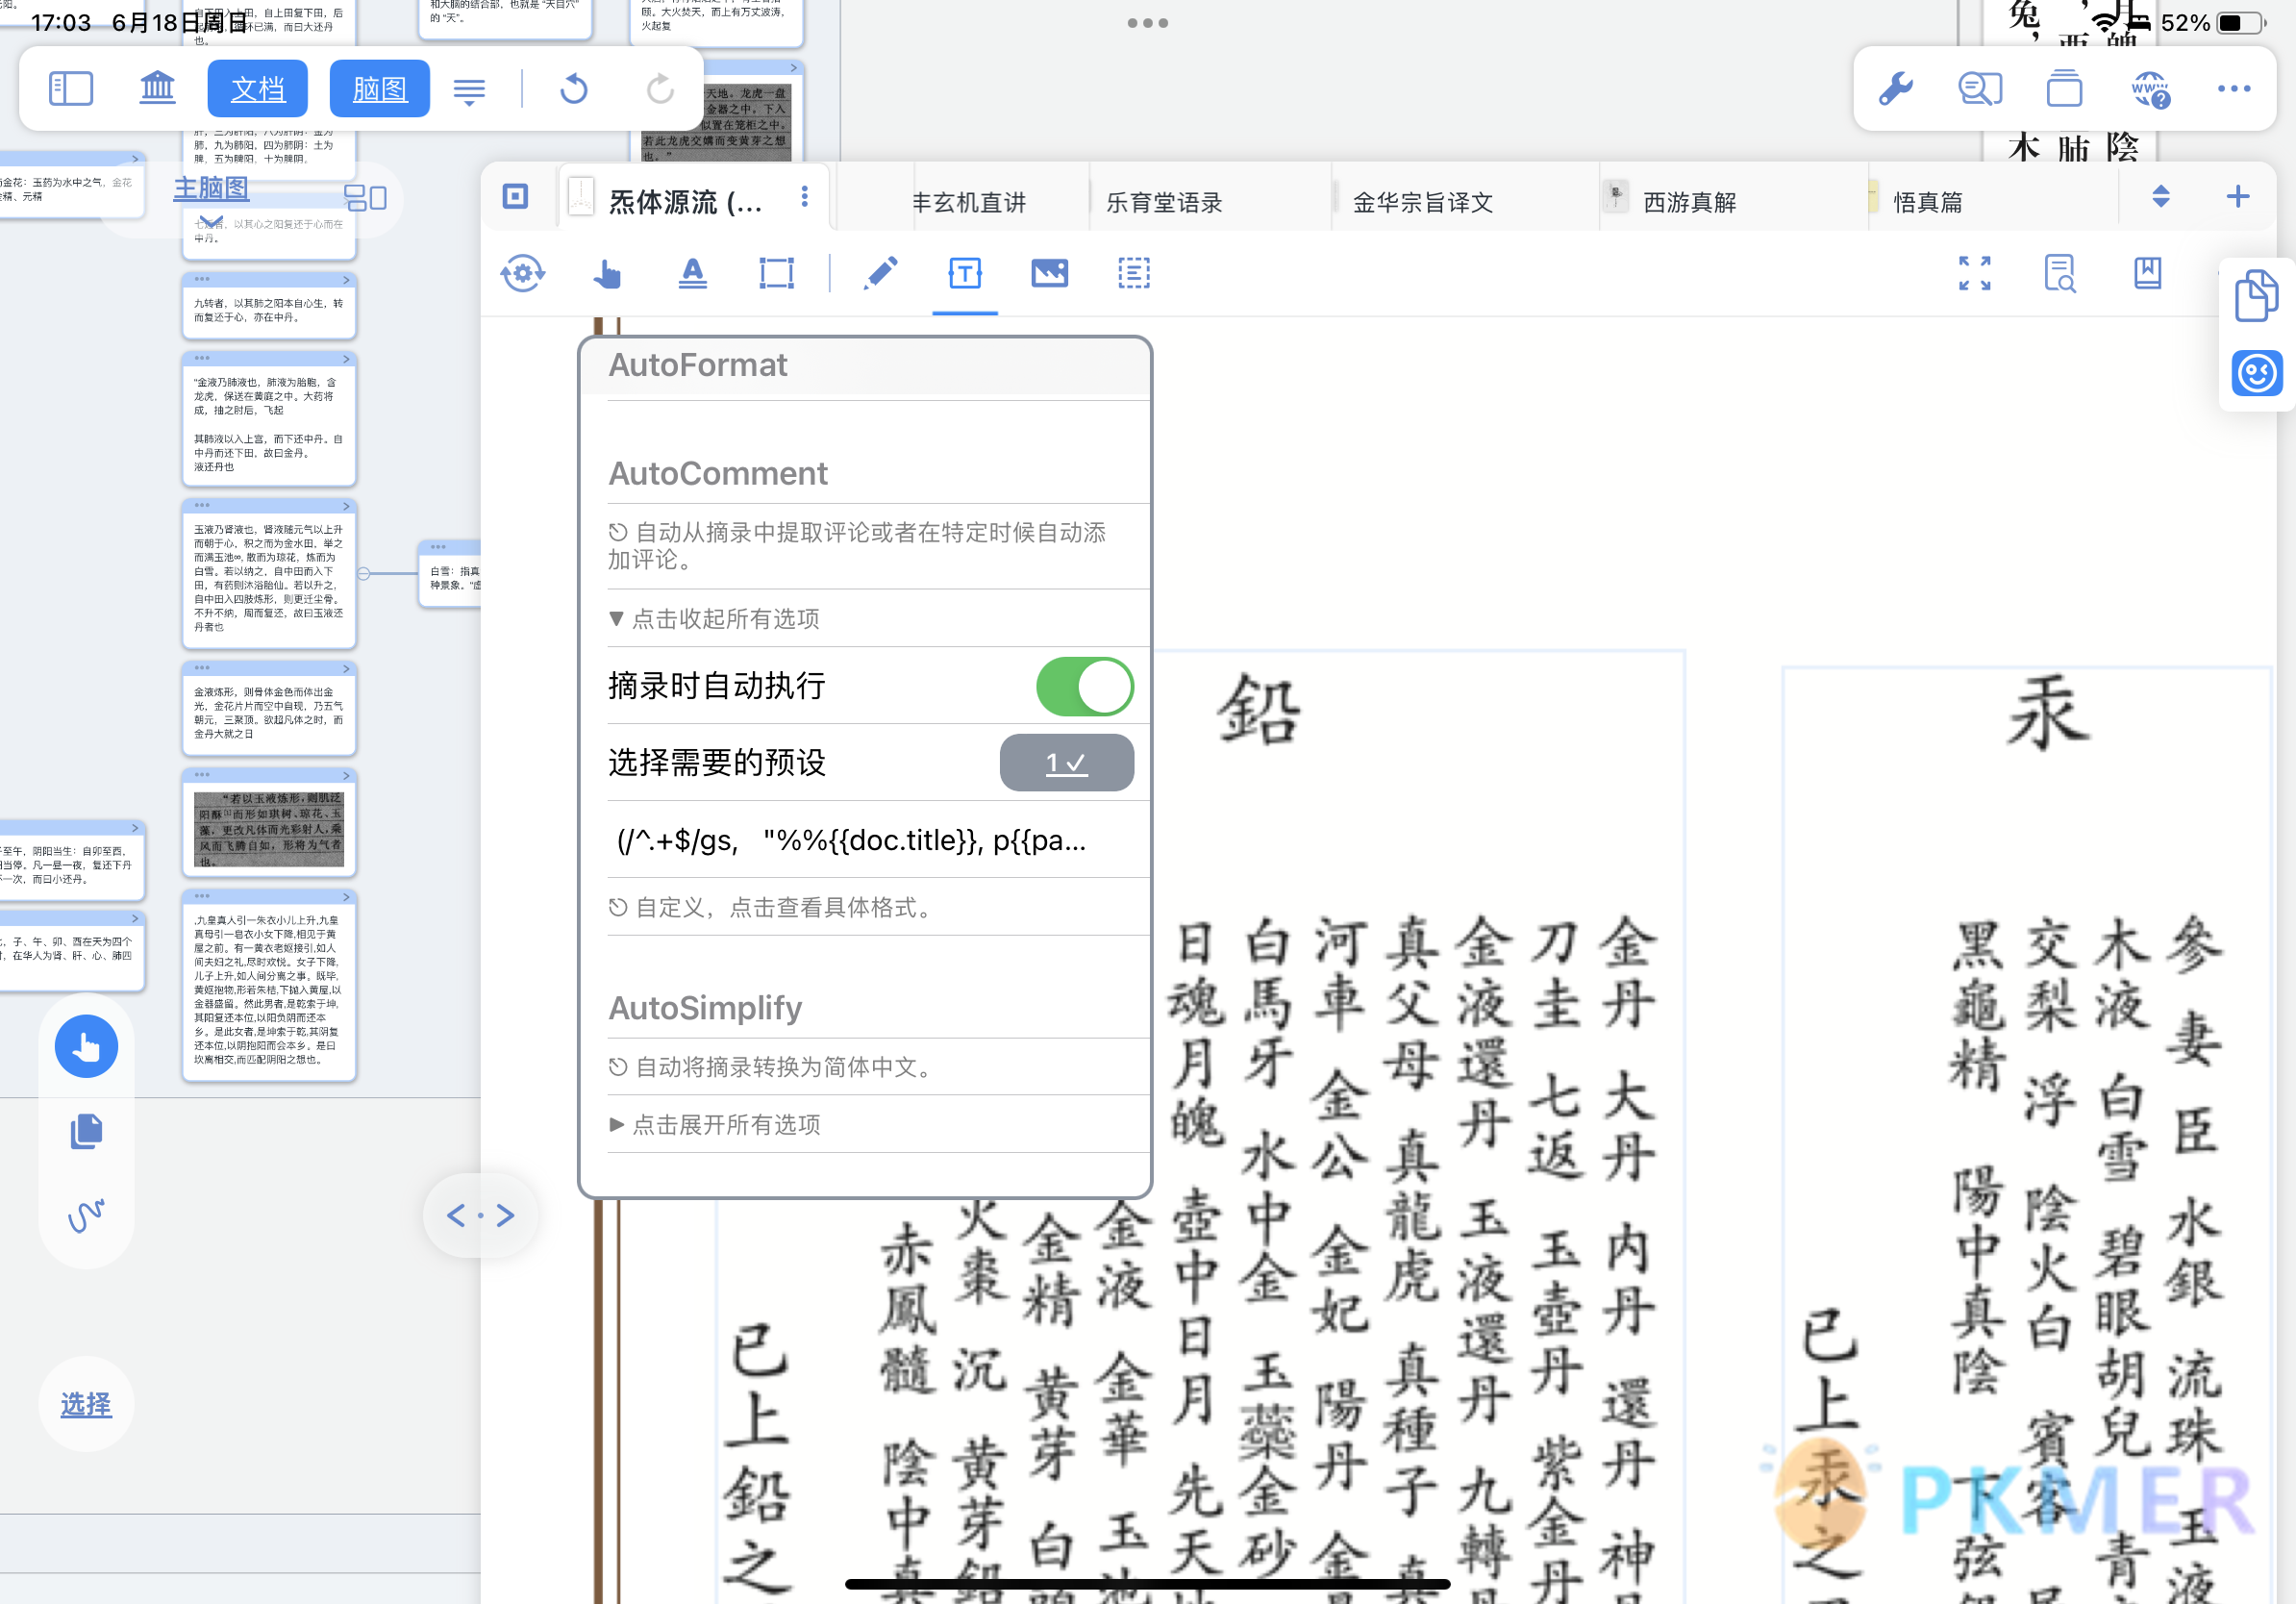
Task: Open the AutoFormat section header
Action: pos(697,365)
